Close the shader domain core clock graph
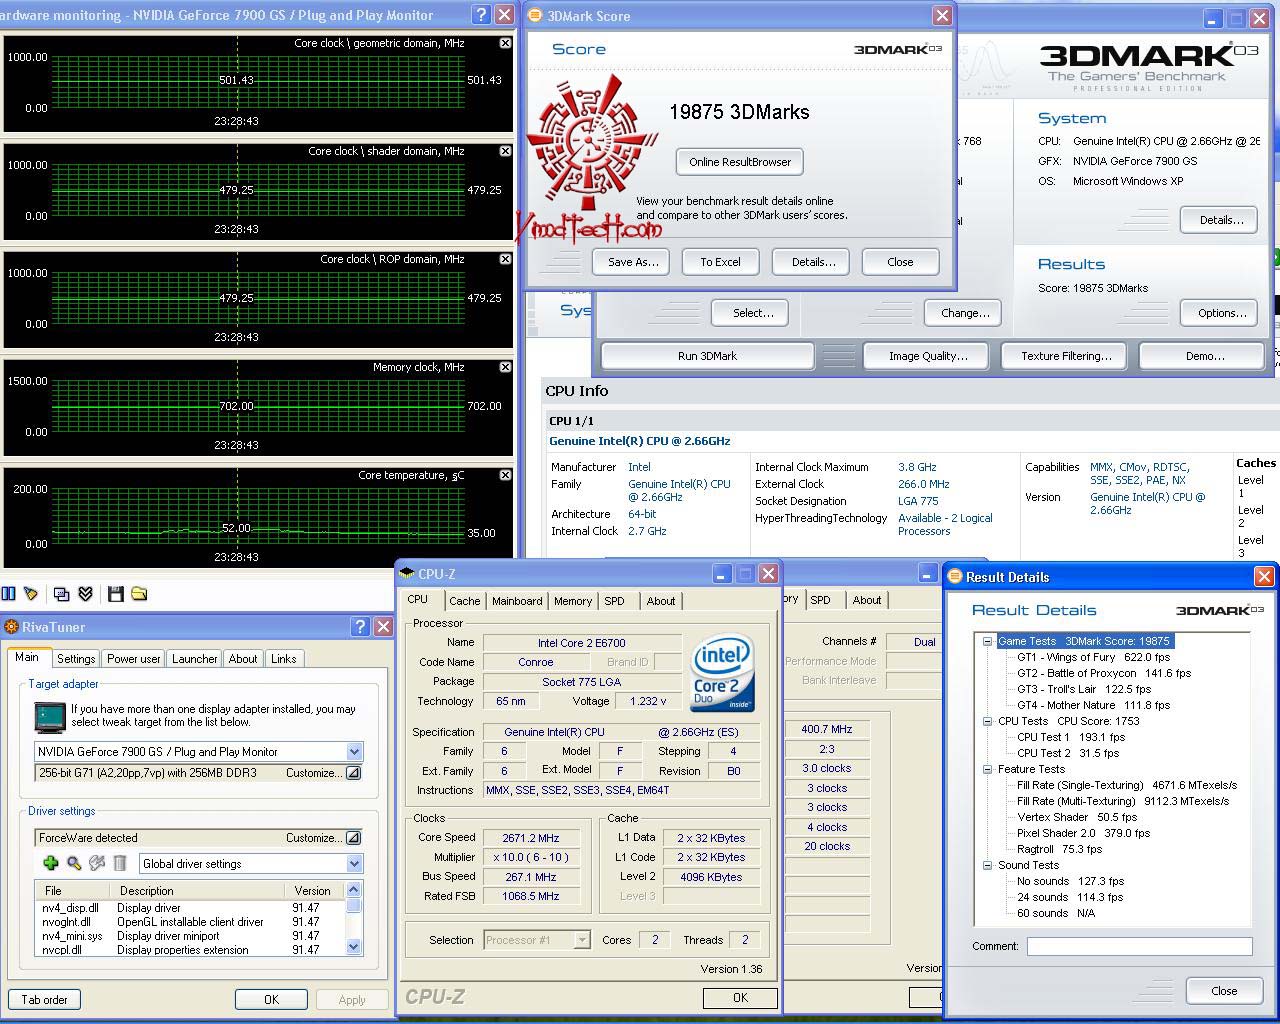This screenshot has width=1280, height=1024. pos(505,151)
